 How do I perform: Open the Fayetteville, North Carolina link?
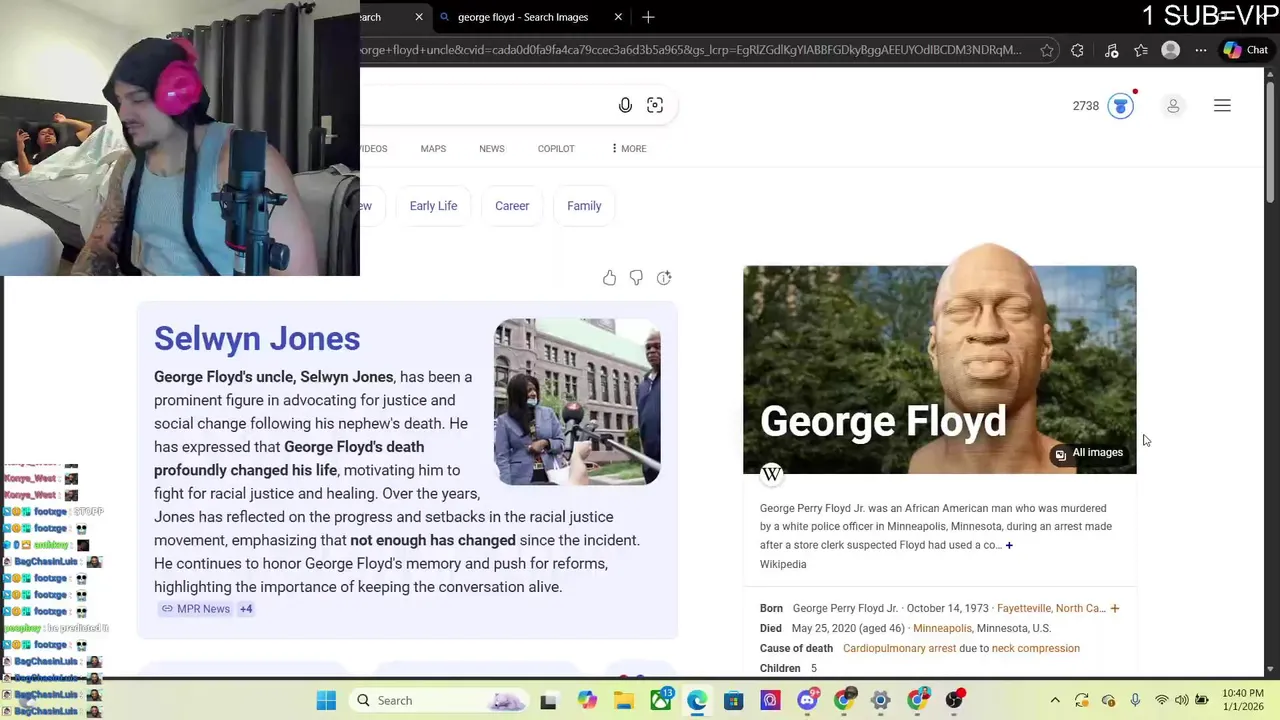(x=1051, y=608)
